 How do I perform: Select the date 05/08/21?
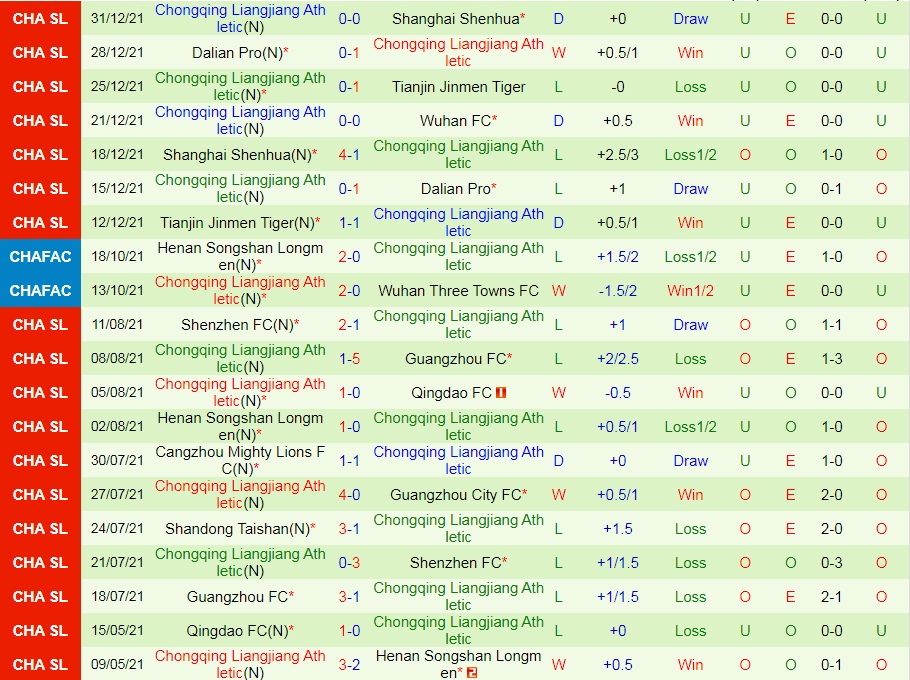(x=117, y=393)
